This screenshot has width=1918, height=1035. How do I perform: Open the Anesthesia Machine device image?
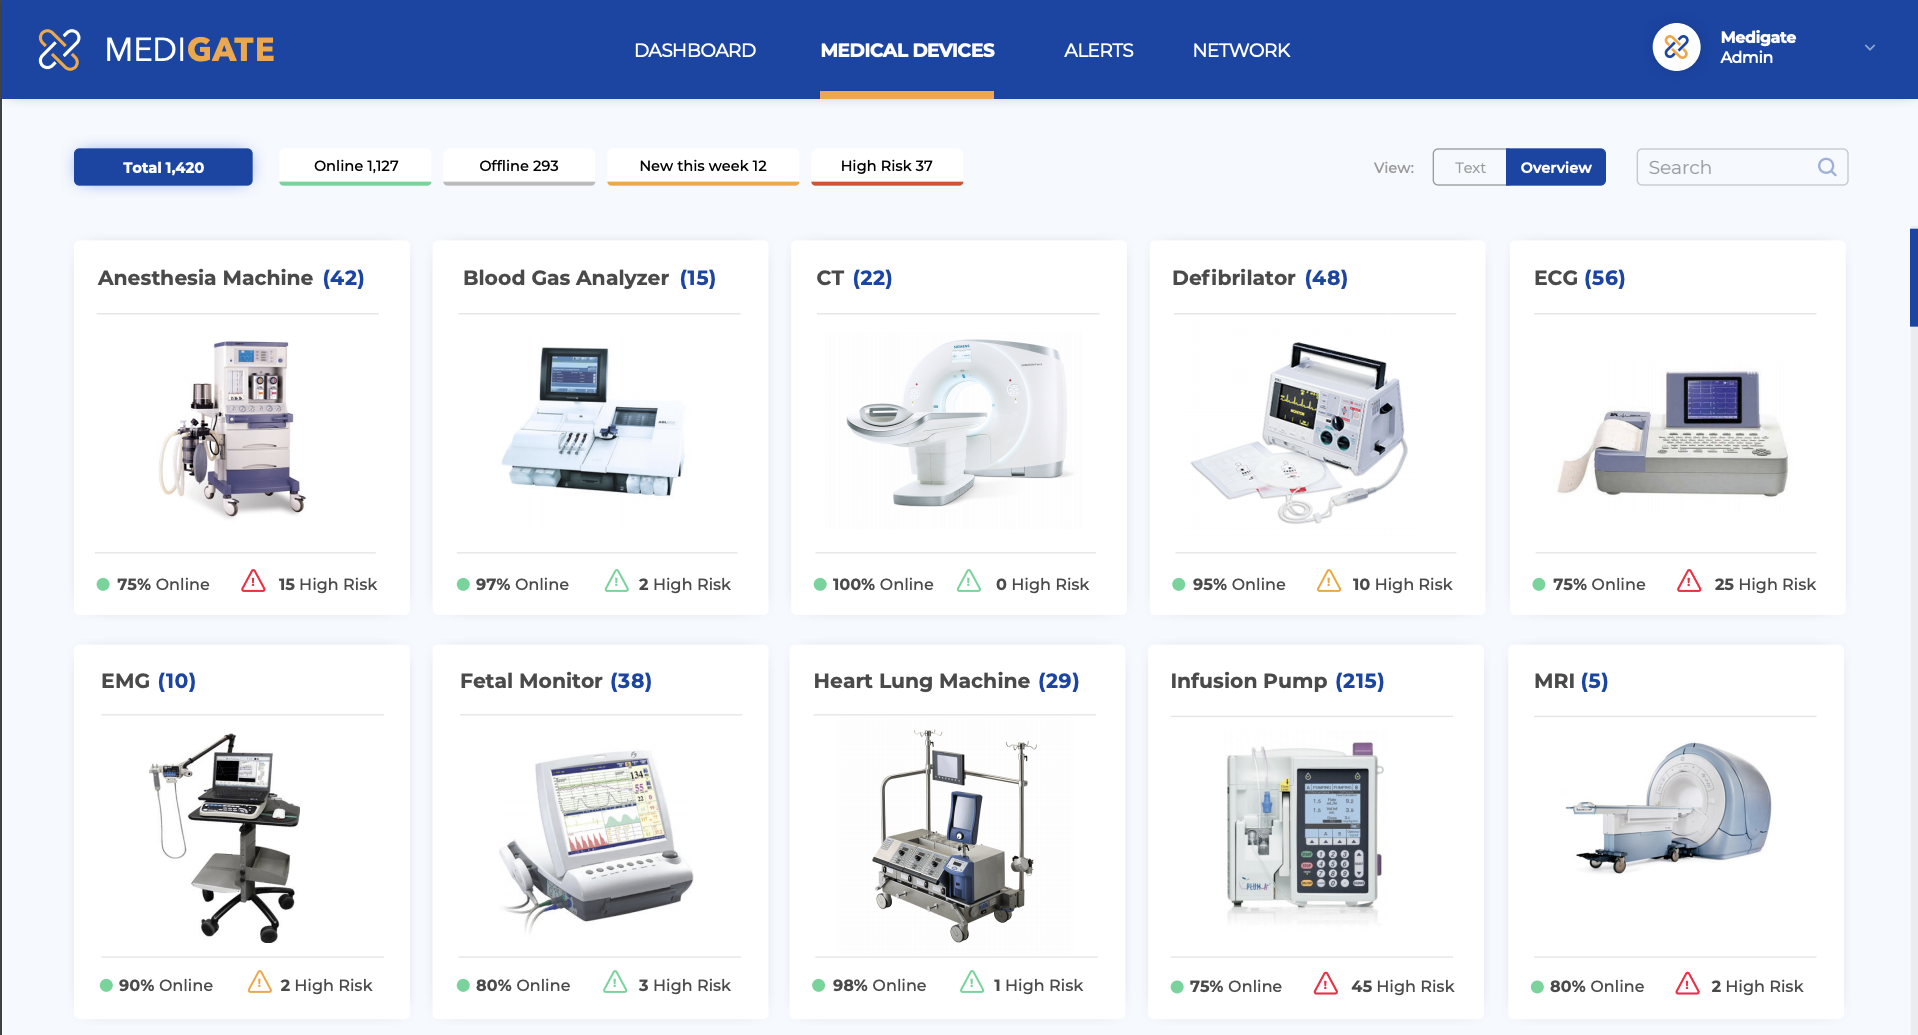pos(232,428)
